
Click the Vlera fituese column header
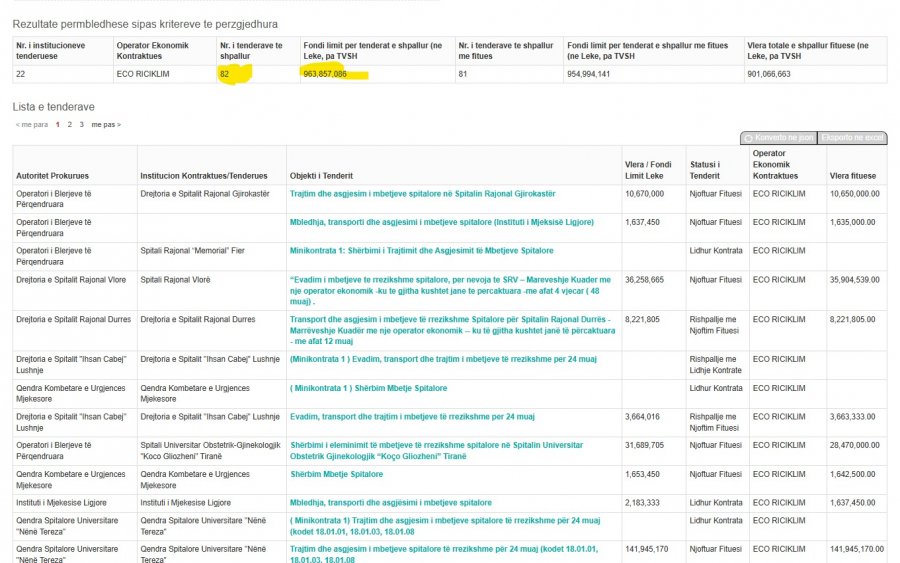click(x=852, y=176)
